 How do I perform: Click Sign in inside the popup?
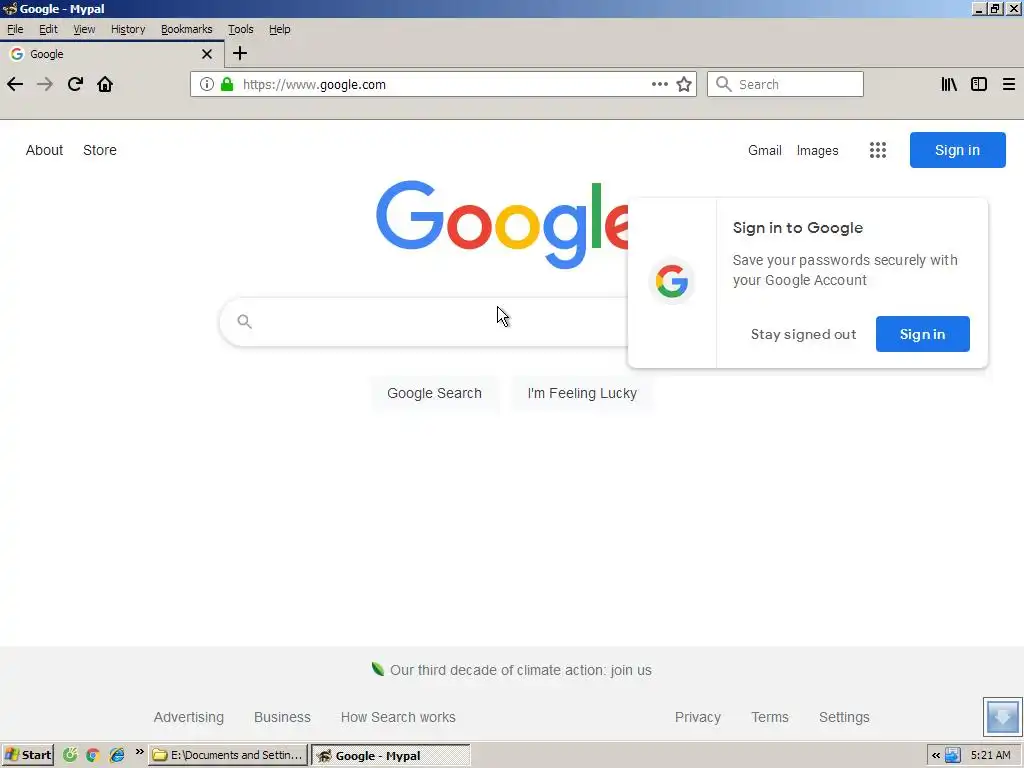pos(922,334)
